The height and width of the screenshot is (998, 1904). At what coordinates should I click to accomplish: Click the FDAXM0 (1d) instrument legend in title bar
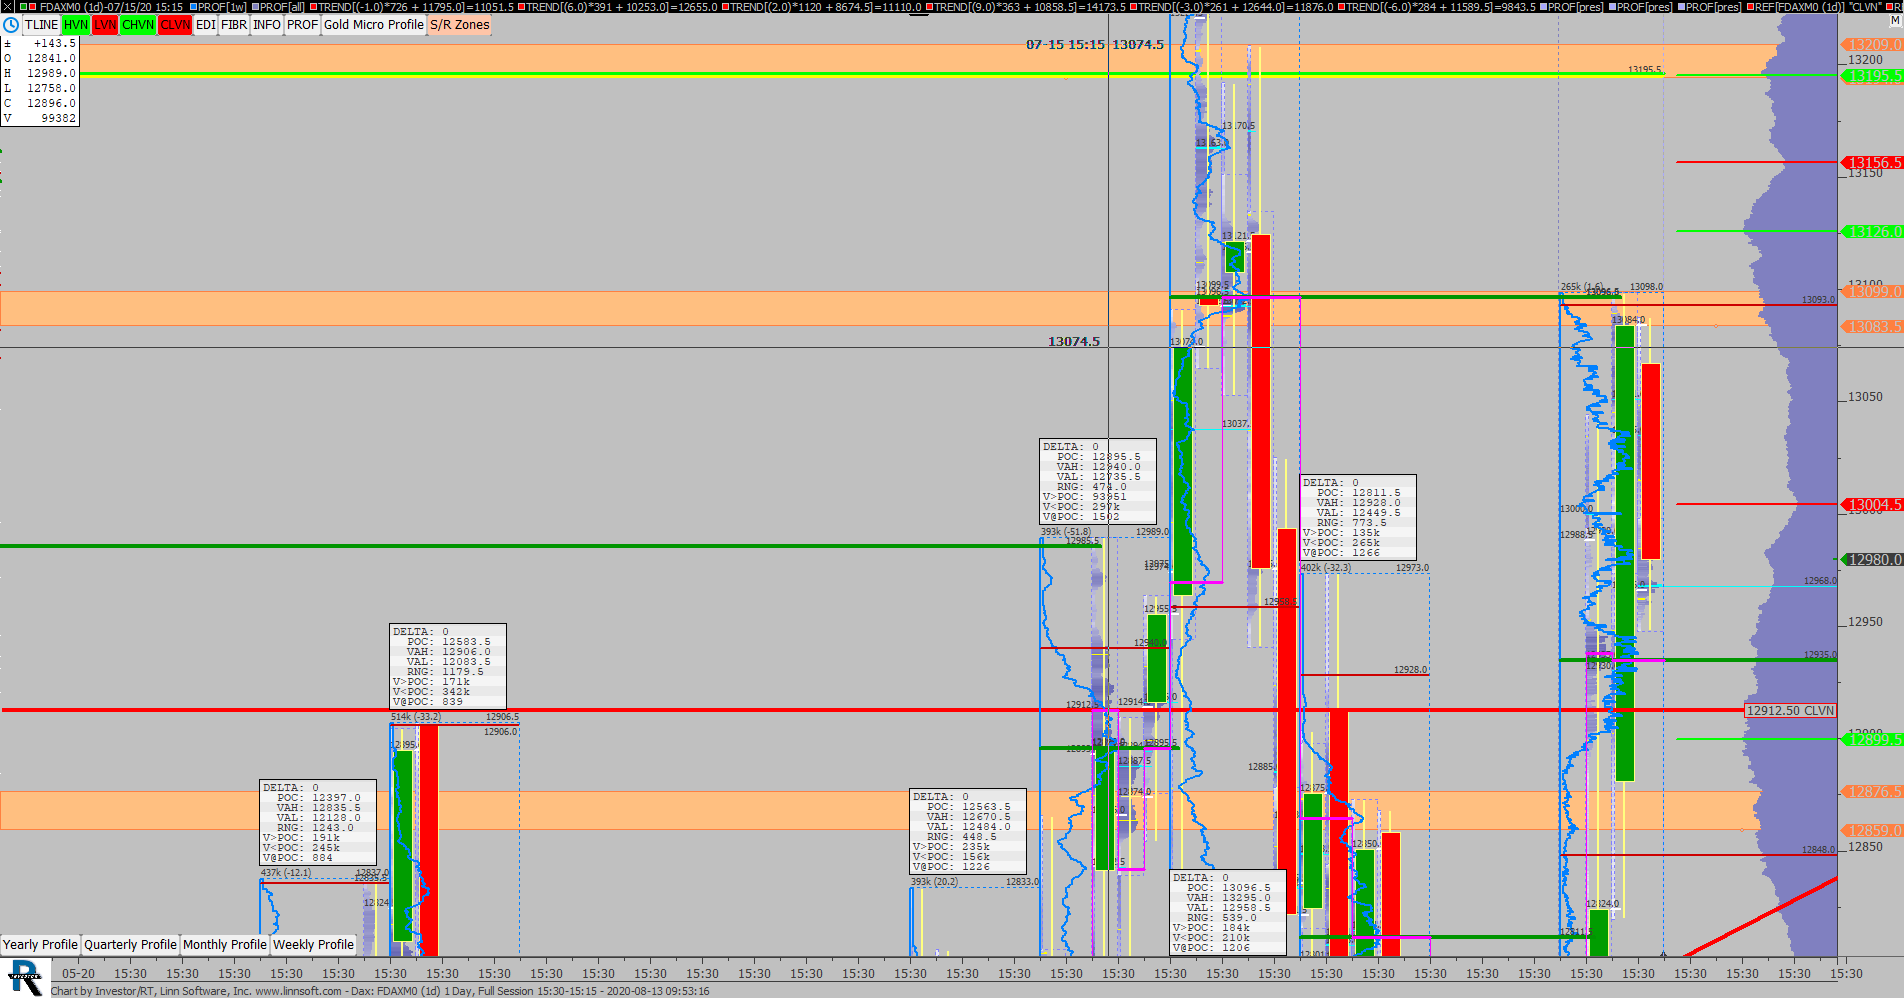click(x=103, y=7)
